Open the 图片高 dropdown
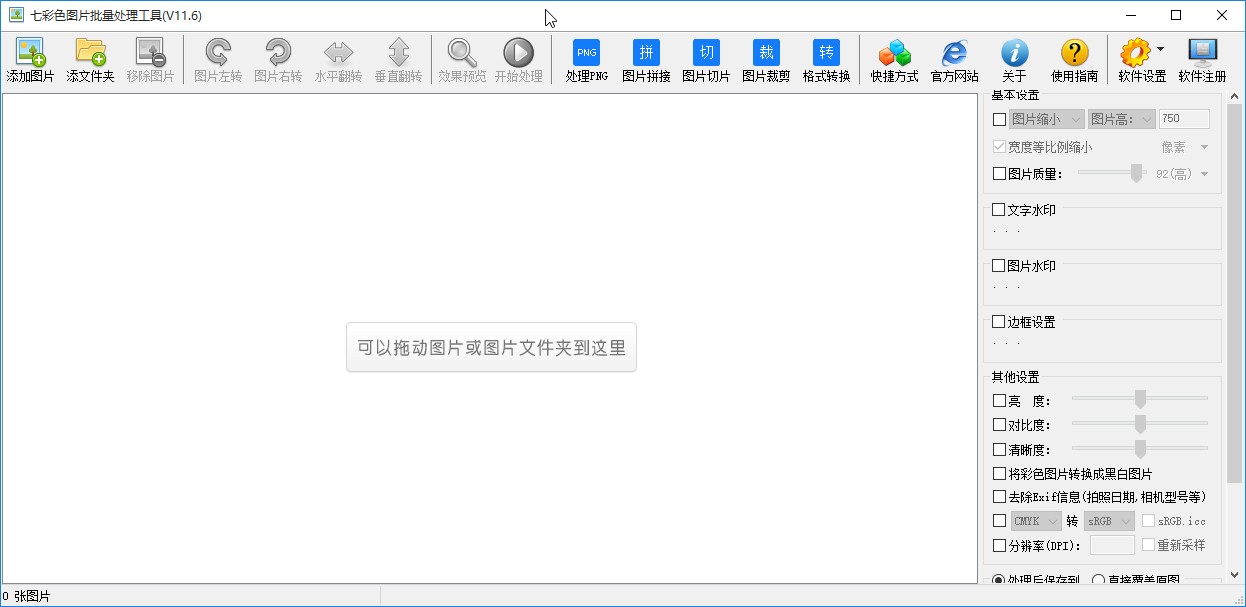The width and height of the screenshot is (1246, 607). click(x=1122, y=119)
